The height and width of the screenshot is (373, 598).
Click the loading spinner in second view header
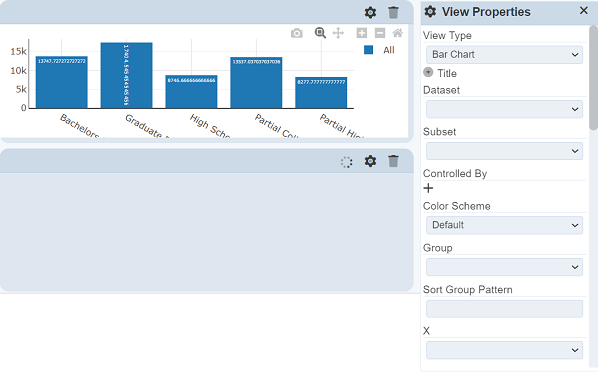pos(346,162)
